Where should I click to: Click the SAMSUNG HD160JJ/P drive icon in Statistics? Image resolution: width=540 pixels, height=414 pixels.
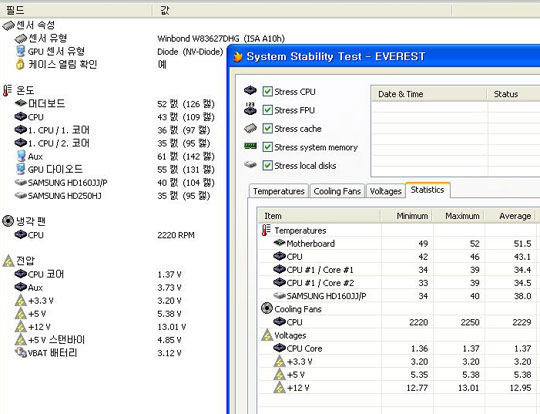tap(279, 296)
